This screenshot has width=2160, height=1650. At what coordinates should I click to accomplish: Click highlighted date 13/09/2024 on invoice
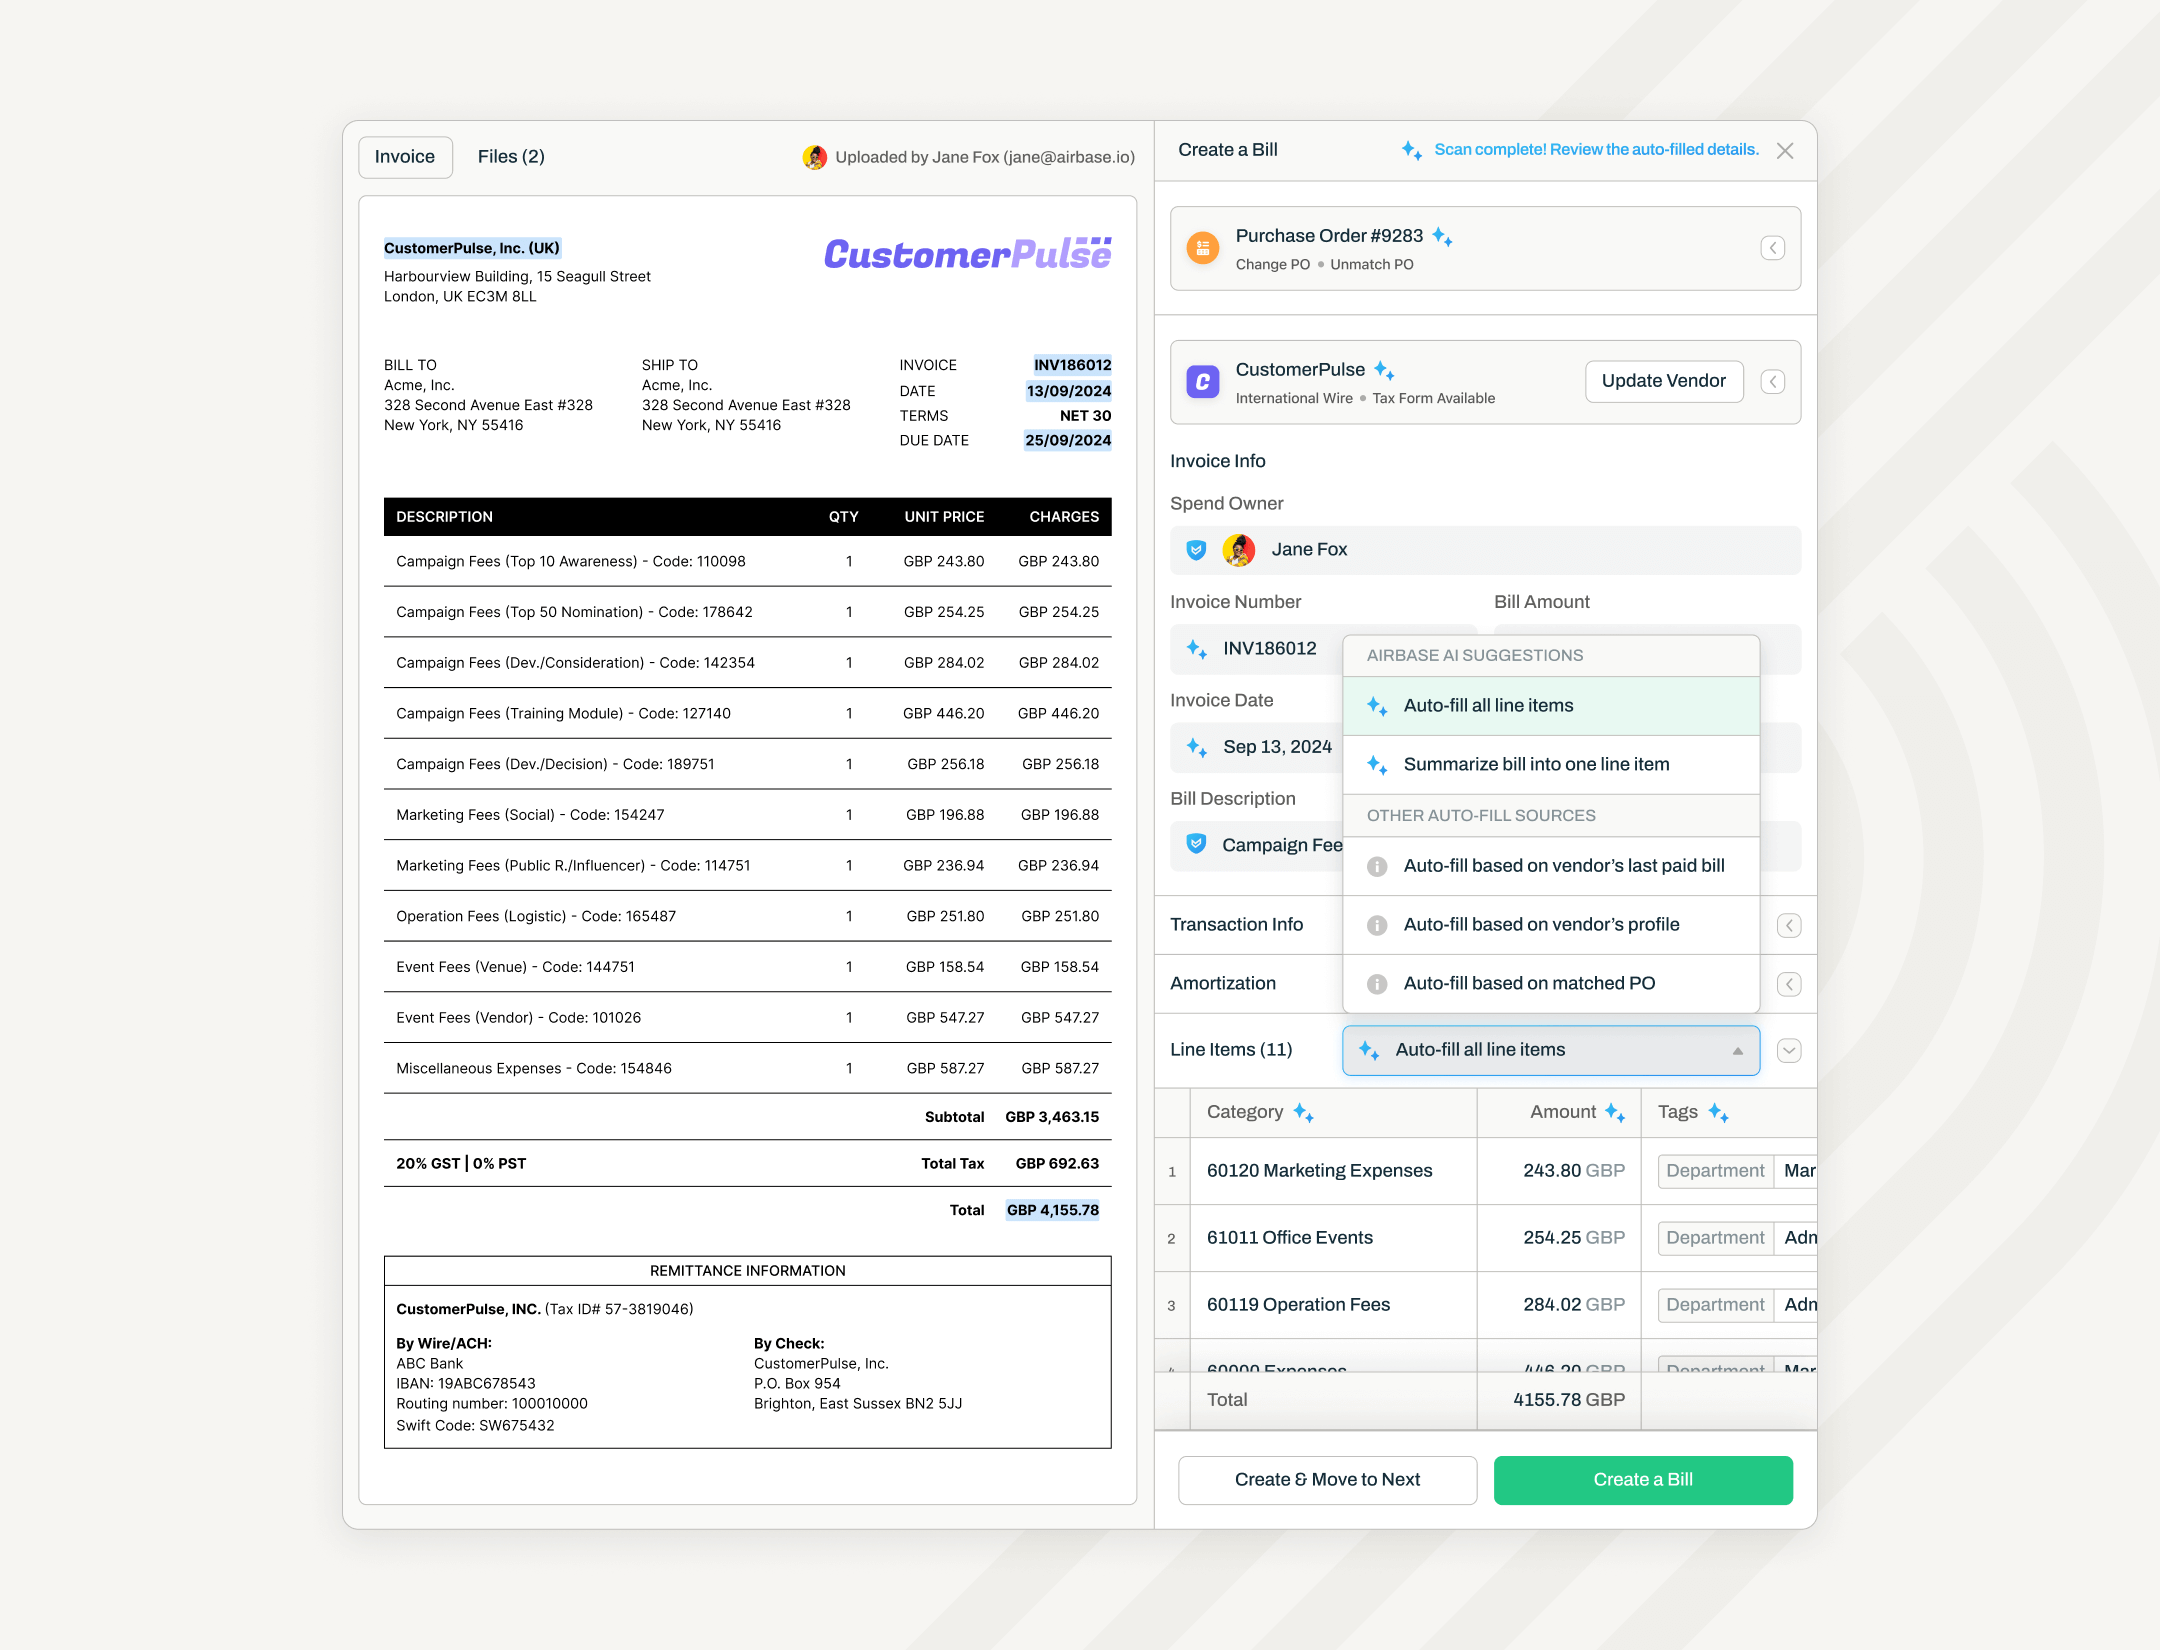click(x=1068, y=392)
